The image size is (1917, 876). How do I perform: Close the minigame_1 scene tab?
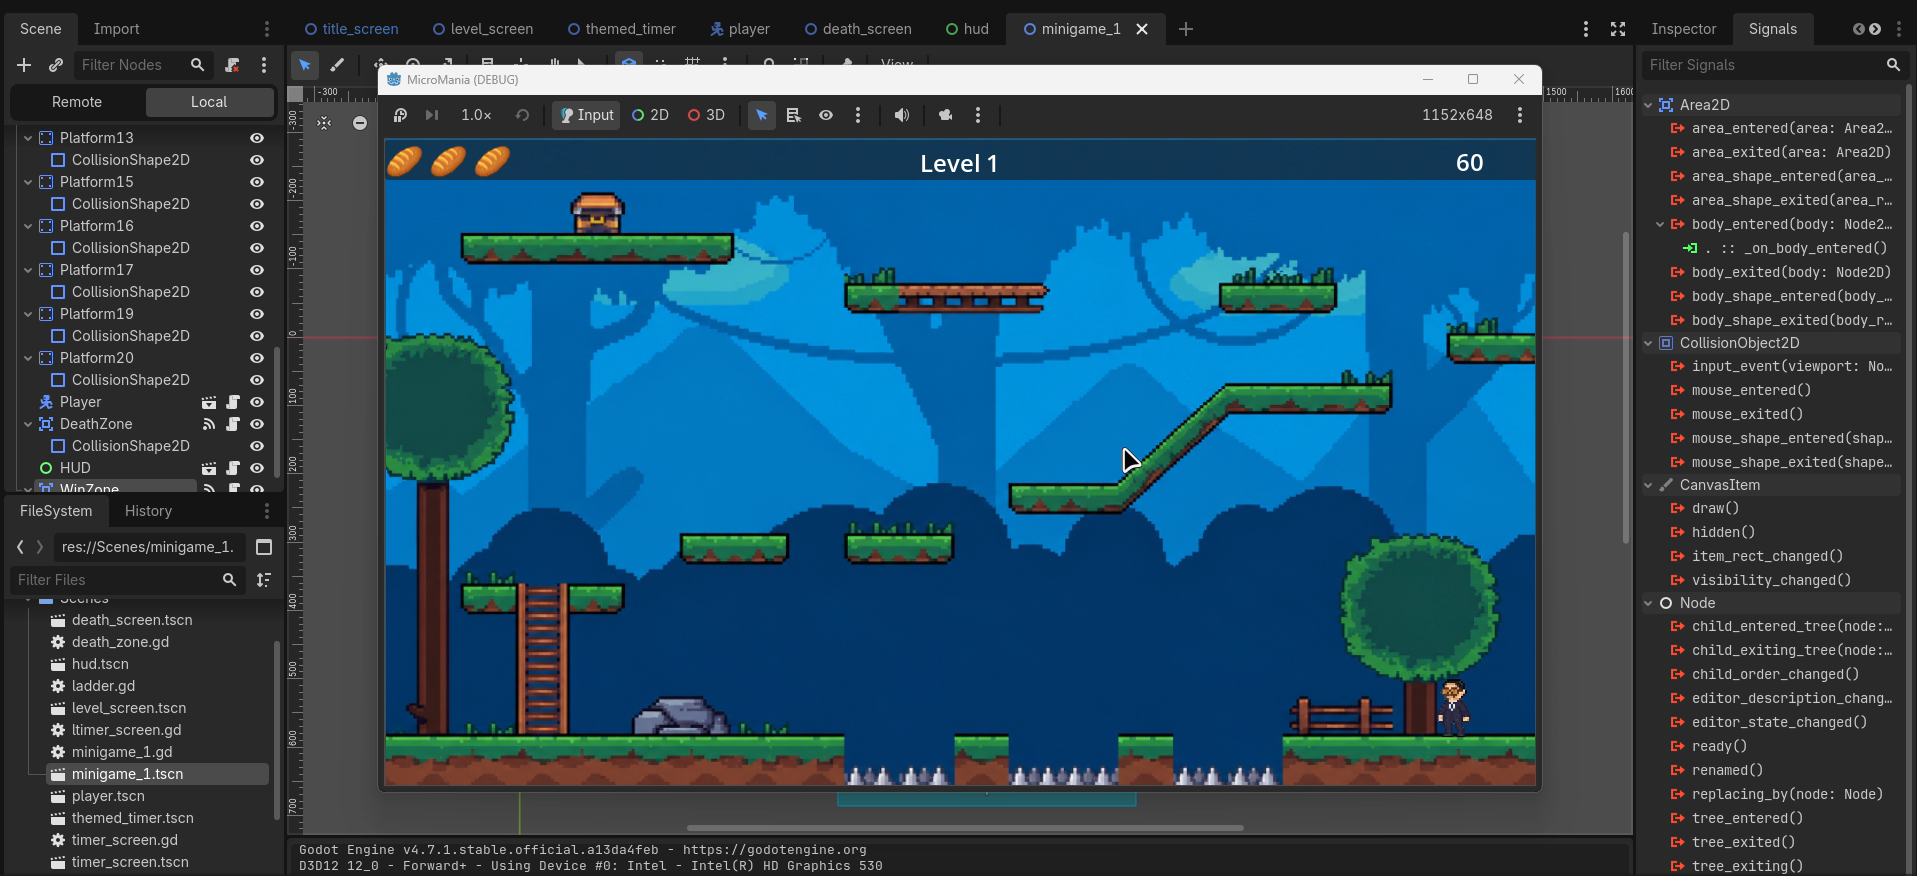1142,29
